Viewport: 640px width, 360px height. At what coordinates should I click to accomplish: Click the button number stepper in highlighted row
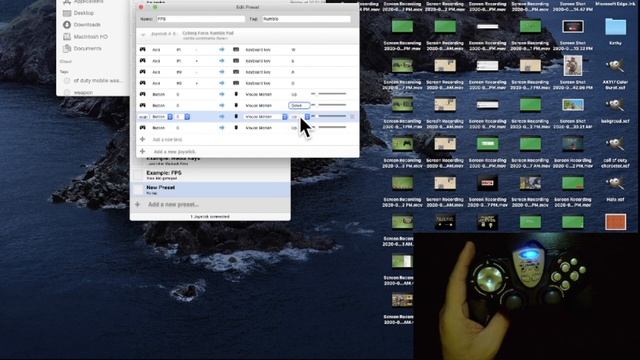click(x=187, y=117)
